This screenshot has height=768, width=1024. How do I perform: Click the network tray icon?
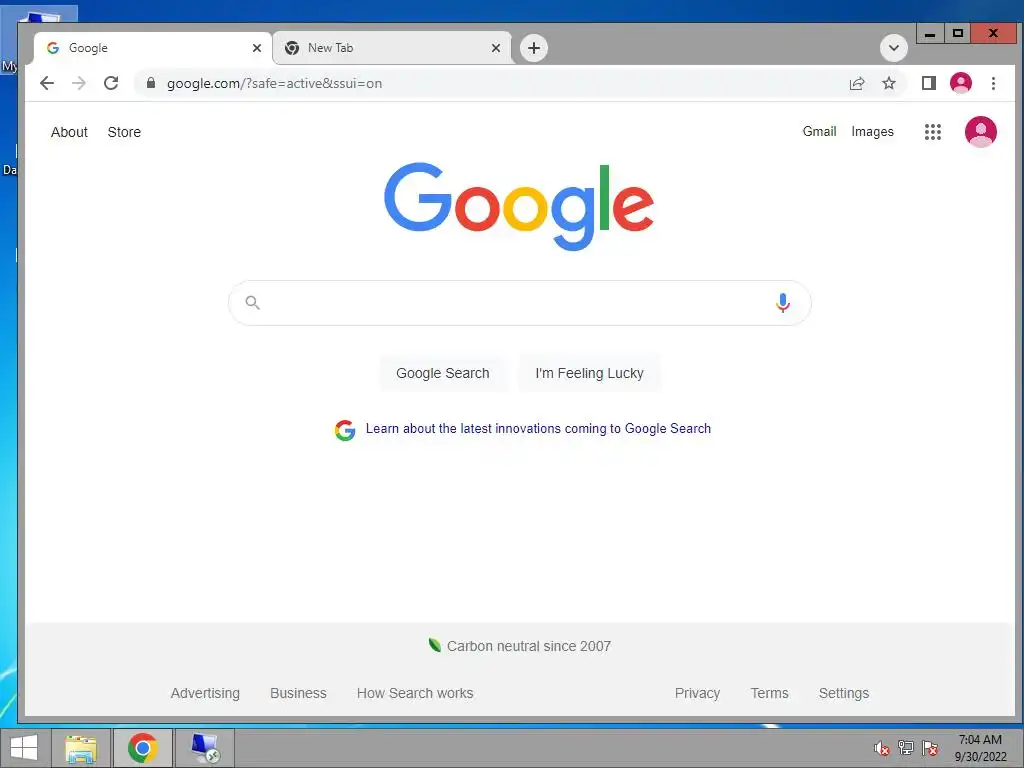(905, 748)
